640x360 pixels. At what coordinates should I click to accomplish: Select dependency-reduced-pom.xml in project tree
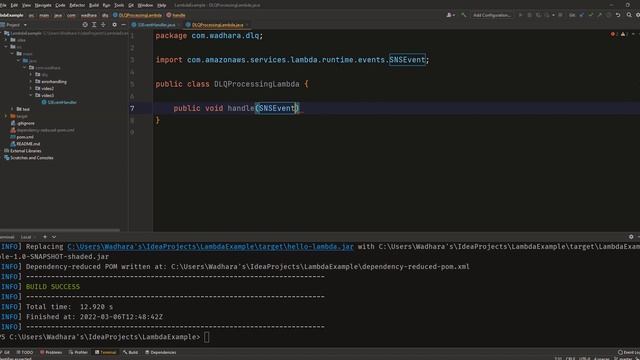click(x=42, y=130)
